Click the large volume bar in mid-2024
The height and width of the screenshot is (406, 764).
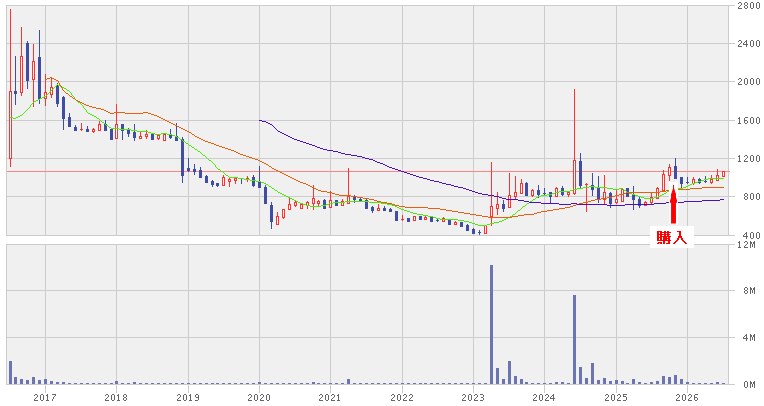click(x=574, y=340)
